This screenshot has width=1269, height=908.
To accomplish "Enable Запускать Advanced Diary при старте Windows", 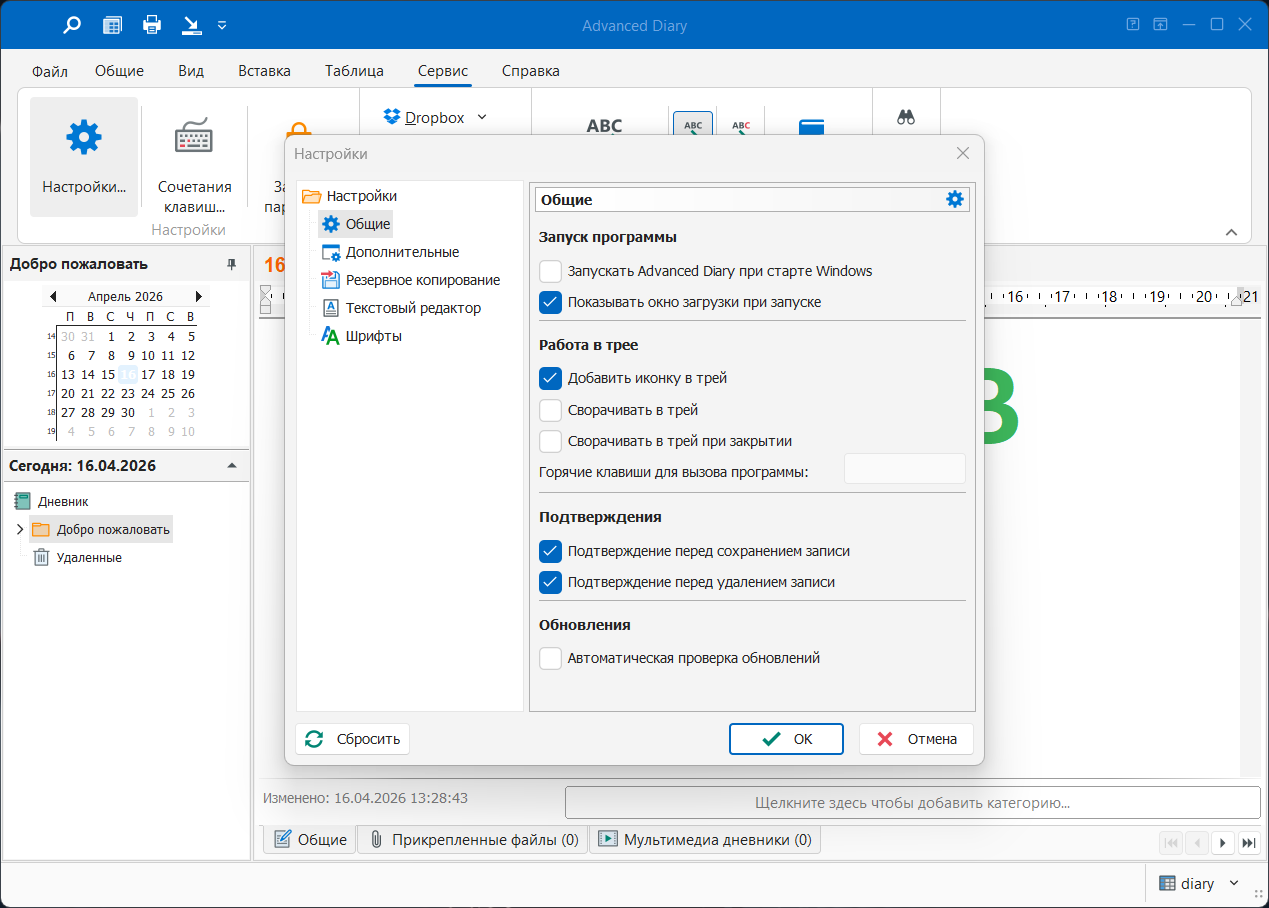I will pyautogui.click(x=551, y=271).
